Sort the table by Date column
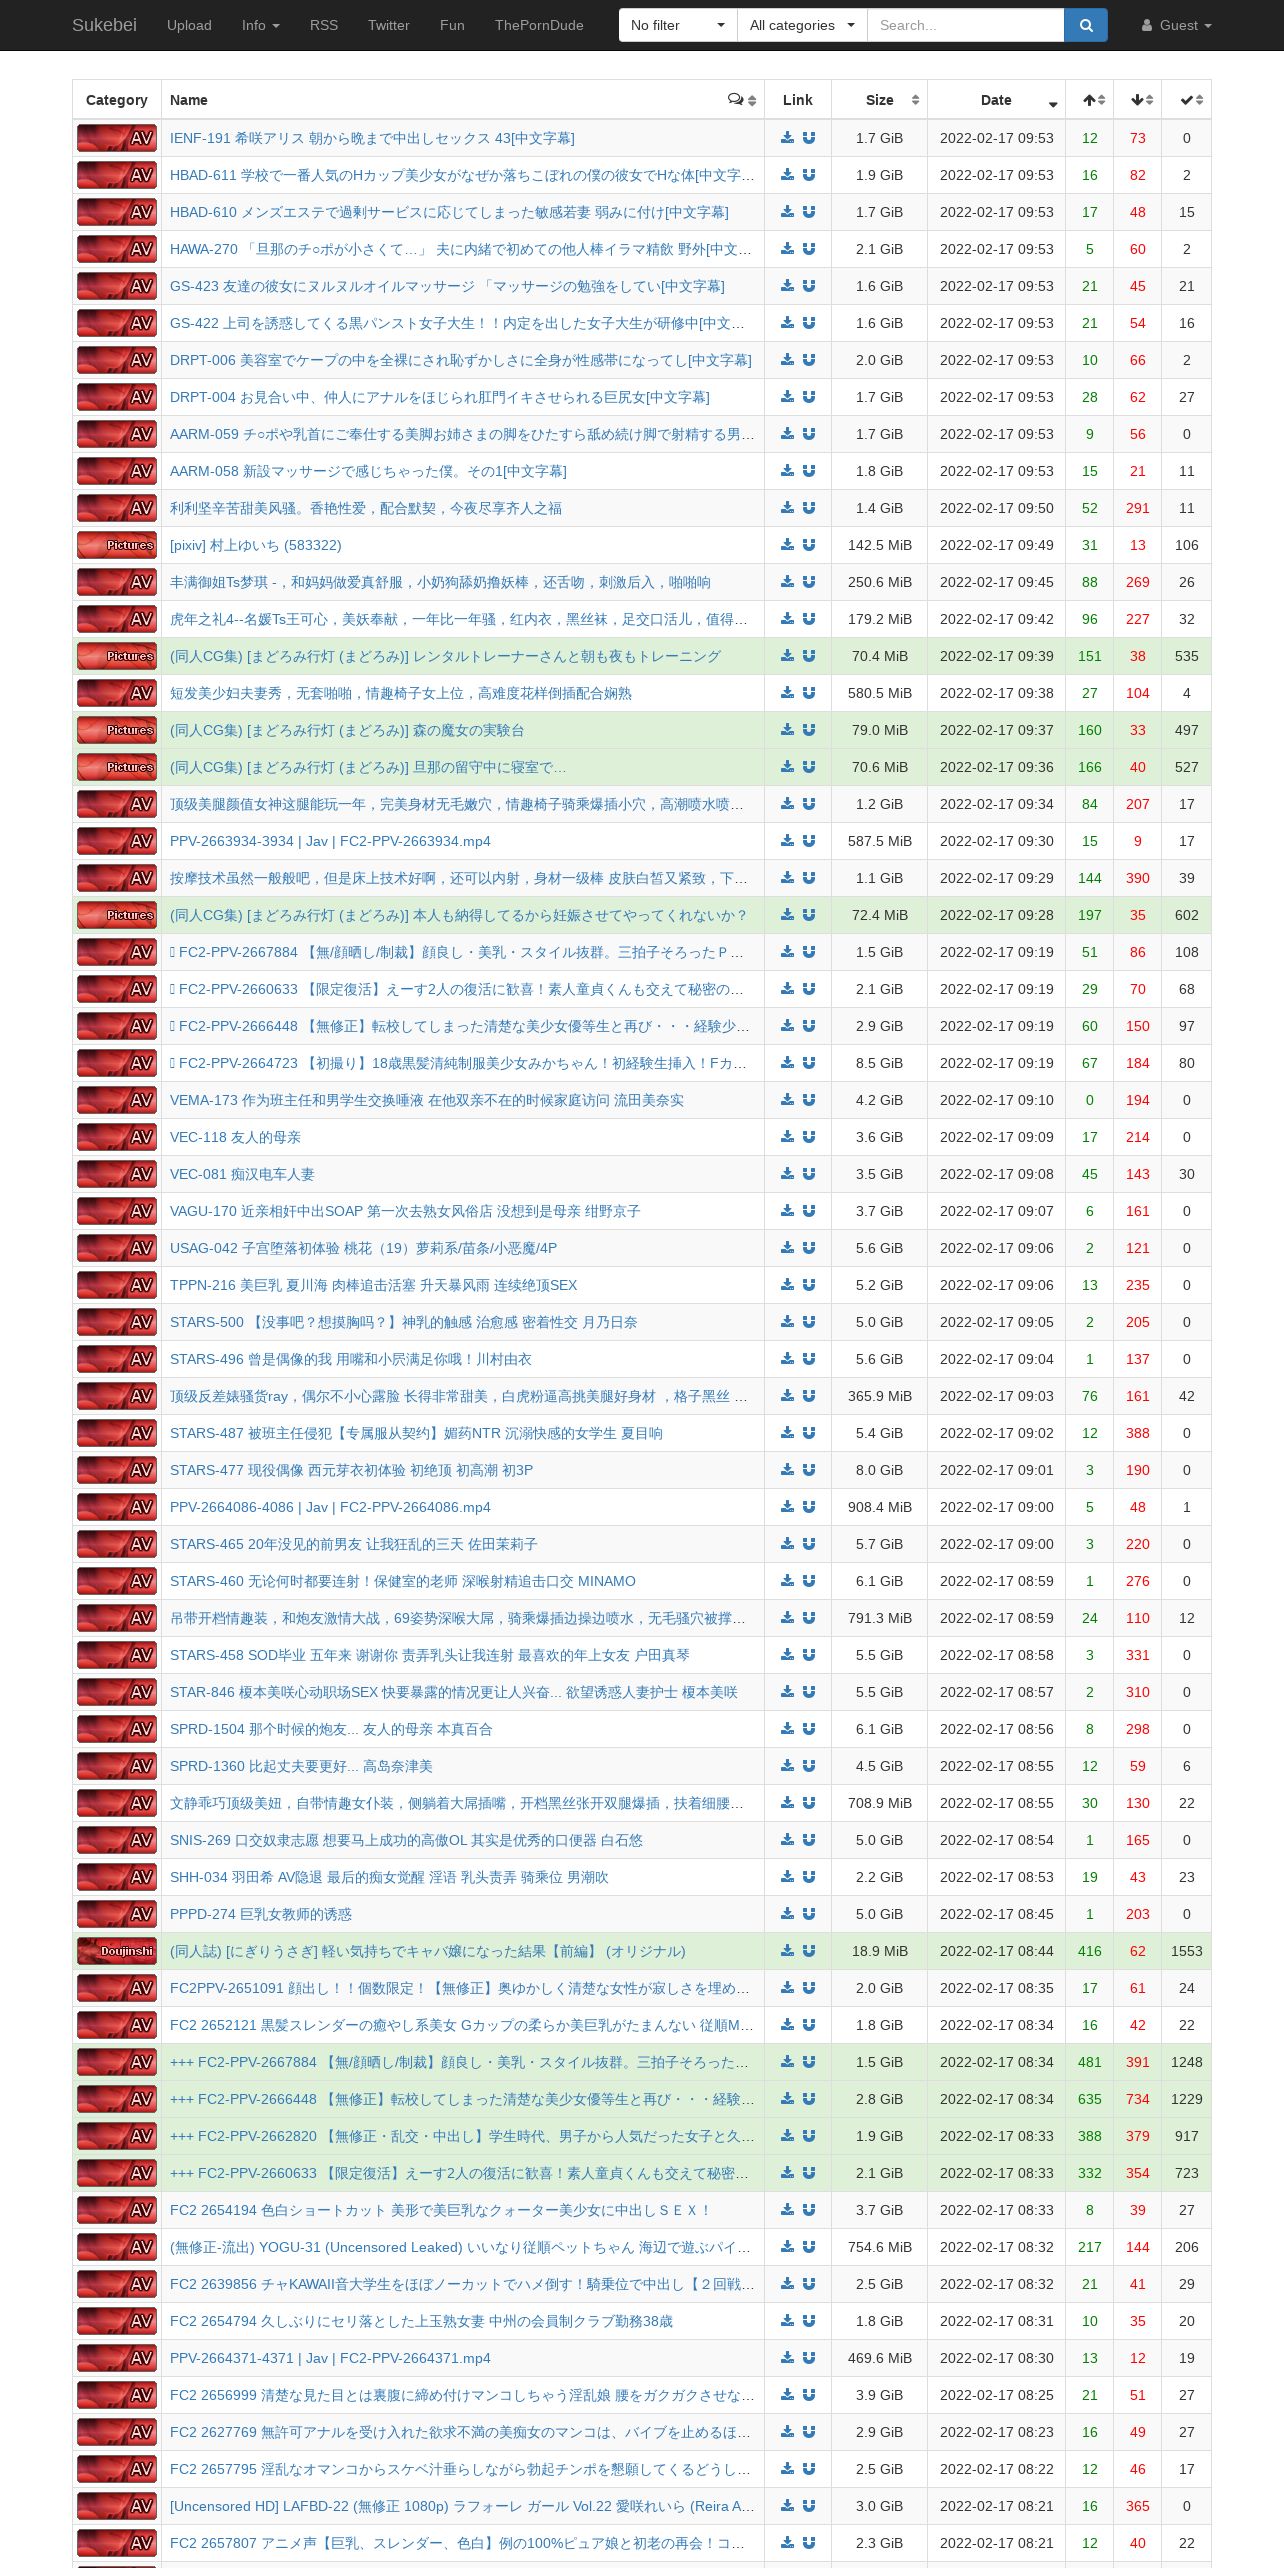The image size is (1284, 2568). pyautogui.click(x=996, y=100)
